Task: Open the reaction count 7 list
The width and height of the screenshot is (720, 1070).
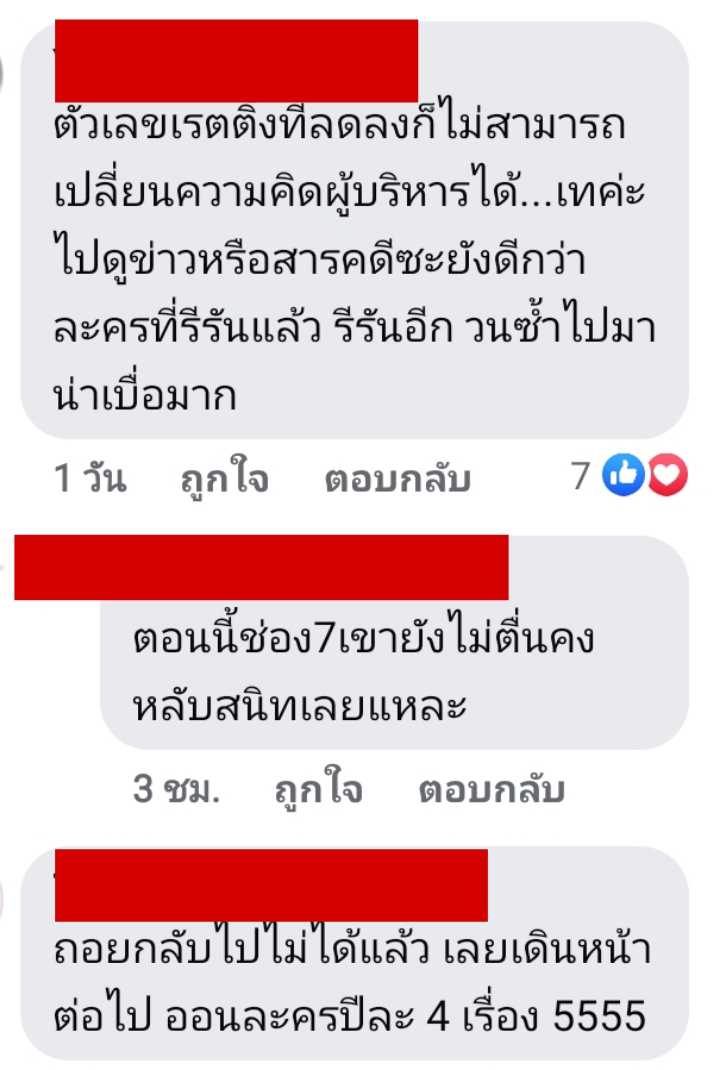Action: pos(581,476)
